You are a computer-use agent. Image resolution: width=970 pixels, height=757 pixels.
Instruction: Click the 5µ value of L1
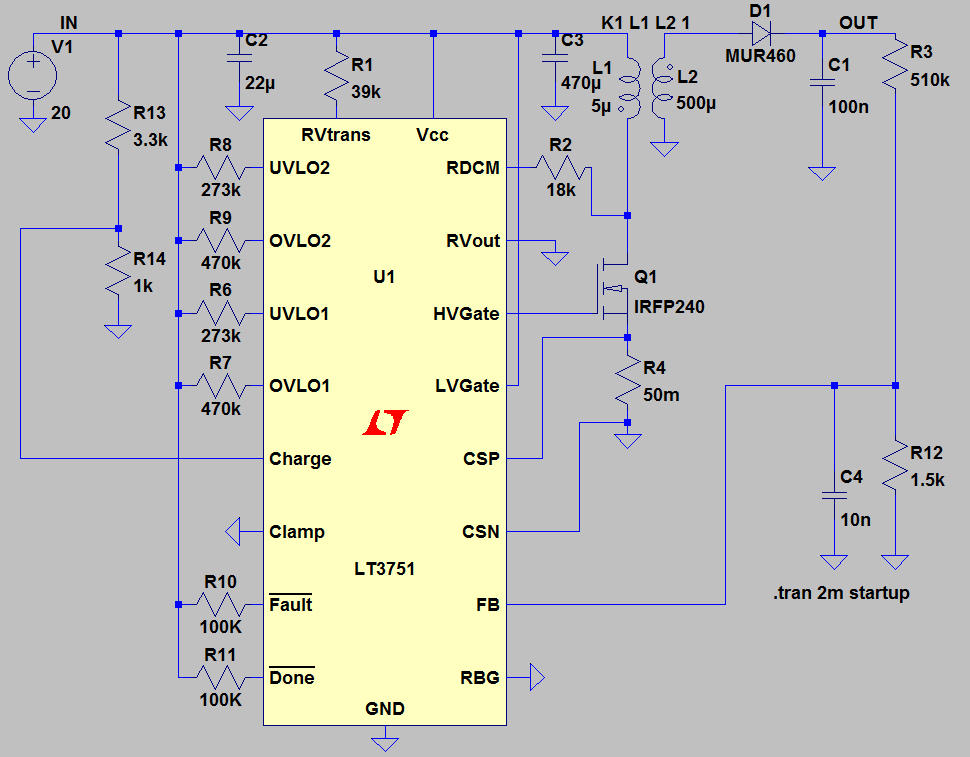point(601,106)
